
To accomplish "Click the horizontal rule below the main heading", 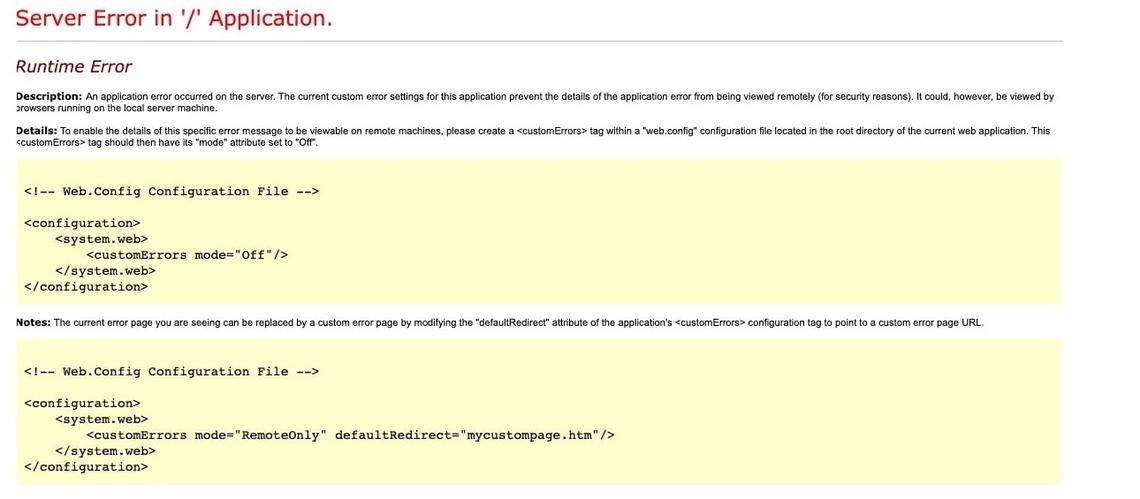I will pos(539,41).
